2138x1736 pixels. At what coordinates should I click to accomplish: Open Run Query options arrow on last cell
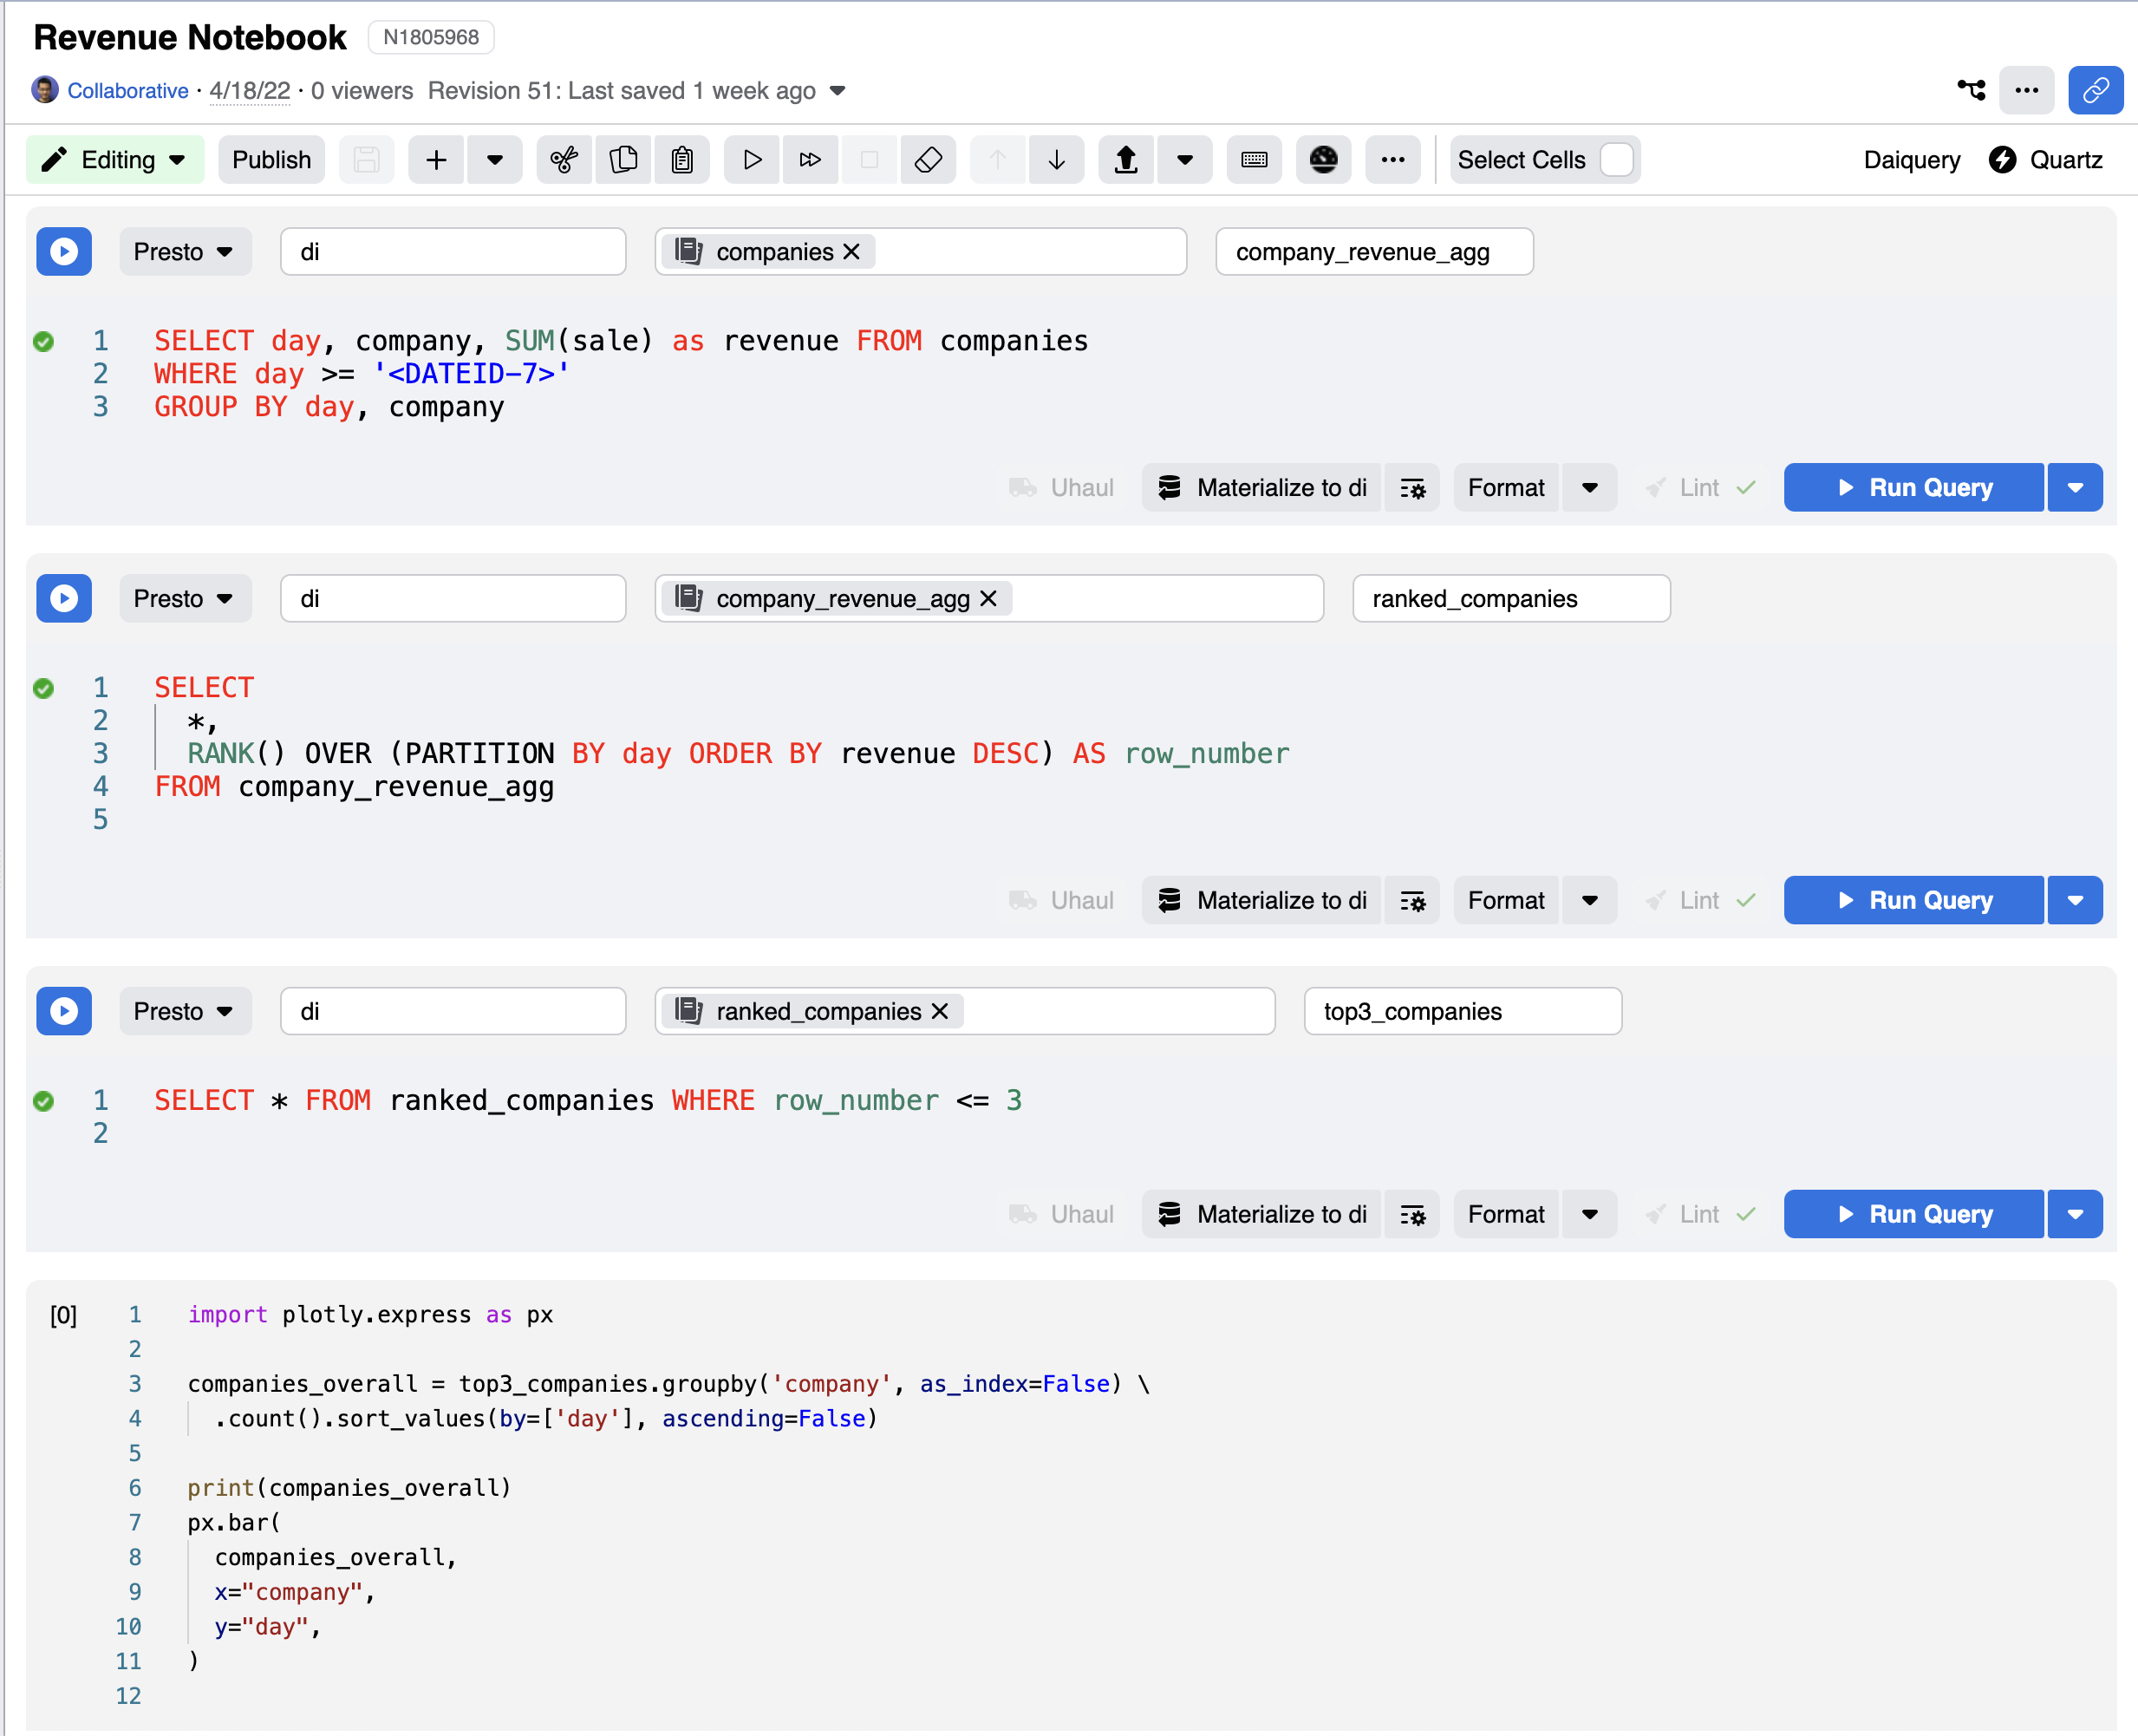click(x=2075, y=1214)
